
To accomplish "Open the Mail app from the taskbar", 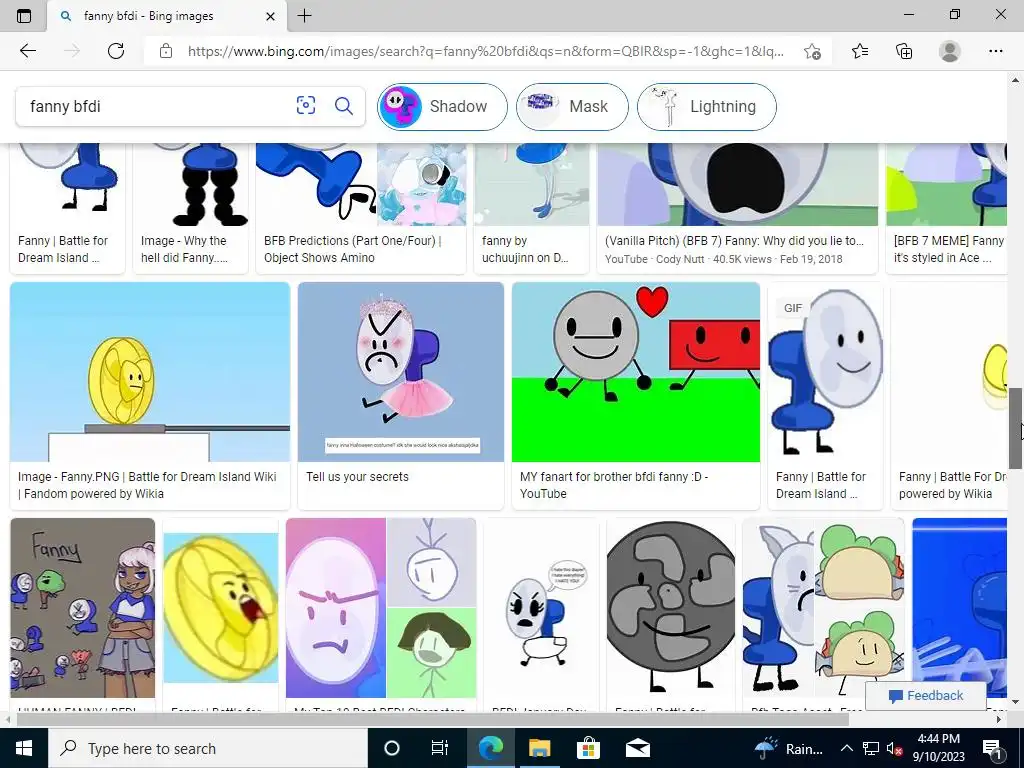I will (x=637, y=748).
